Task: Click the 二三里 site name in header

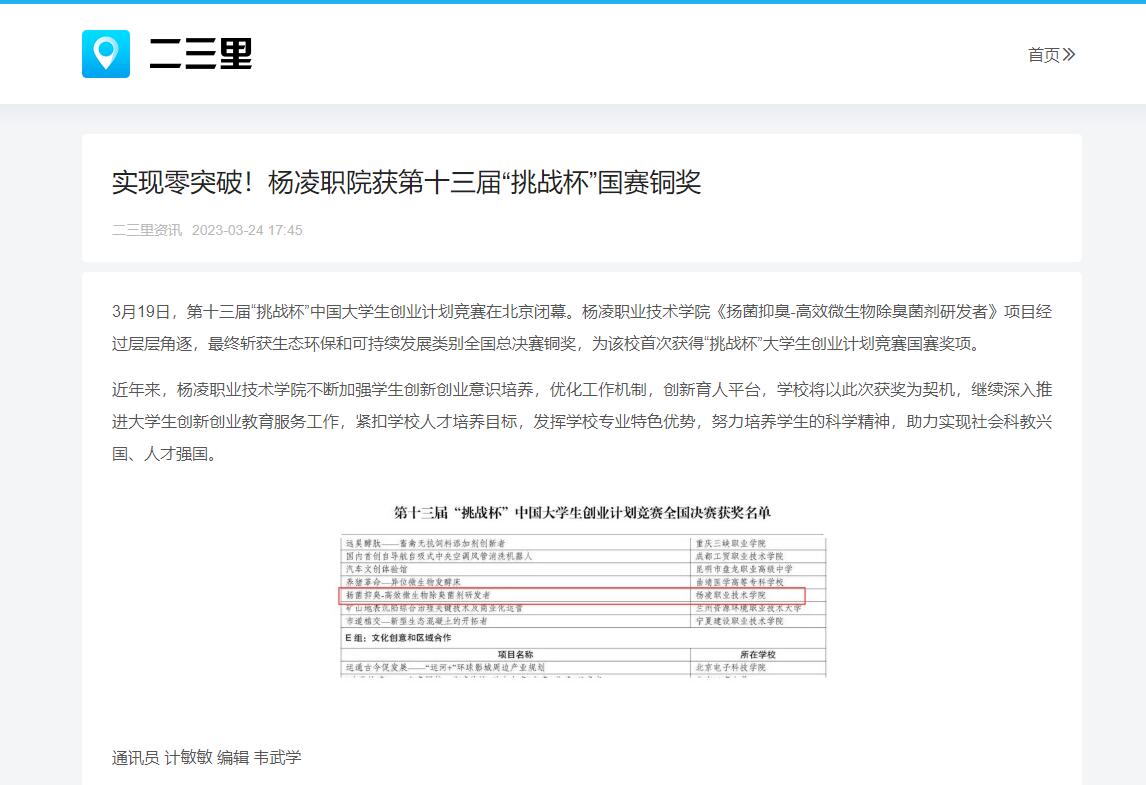Action: (x=200, y=54)
